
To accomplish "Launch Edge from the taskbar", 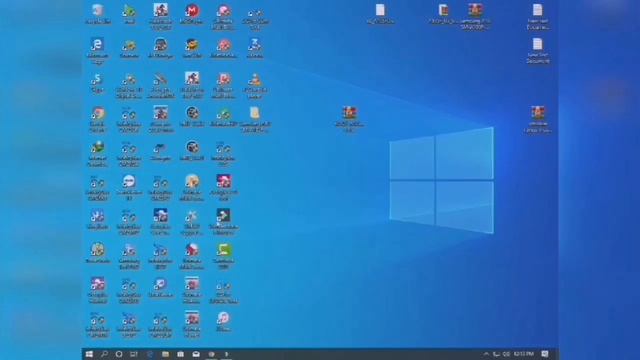I will tap(149, 354).
